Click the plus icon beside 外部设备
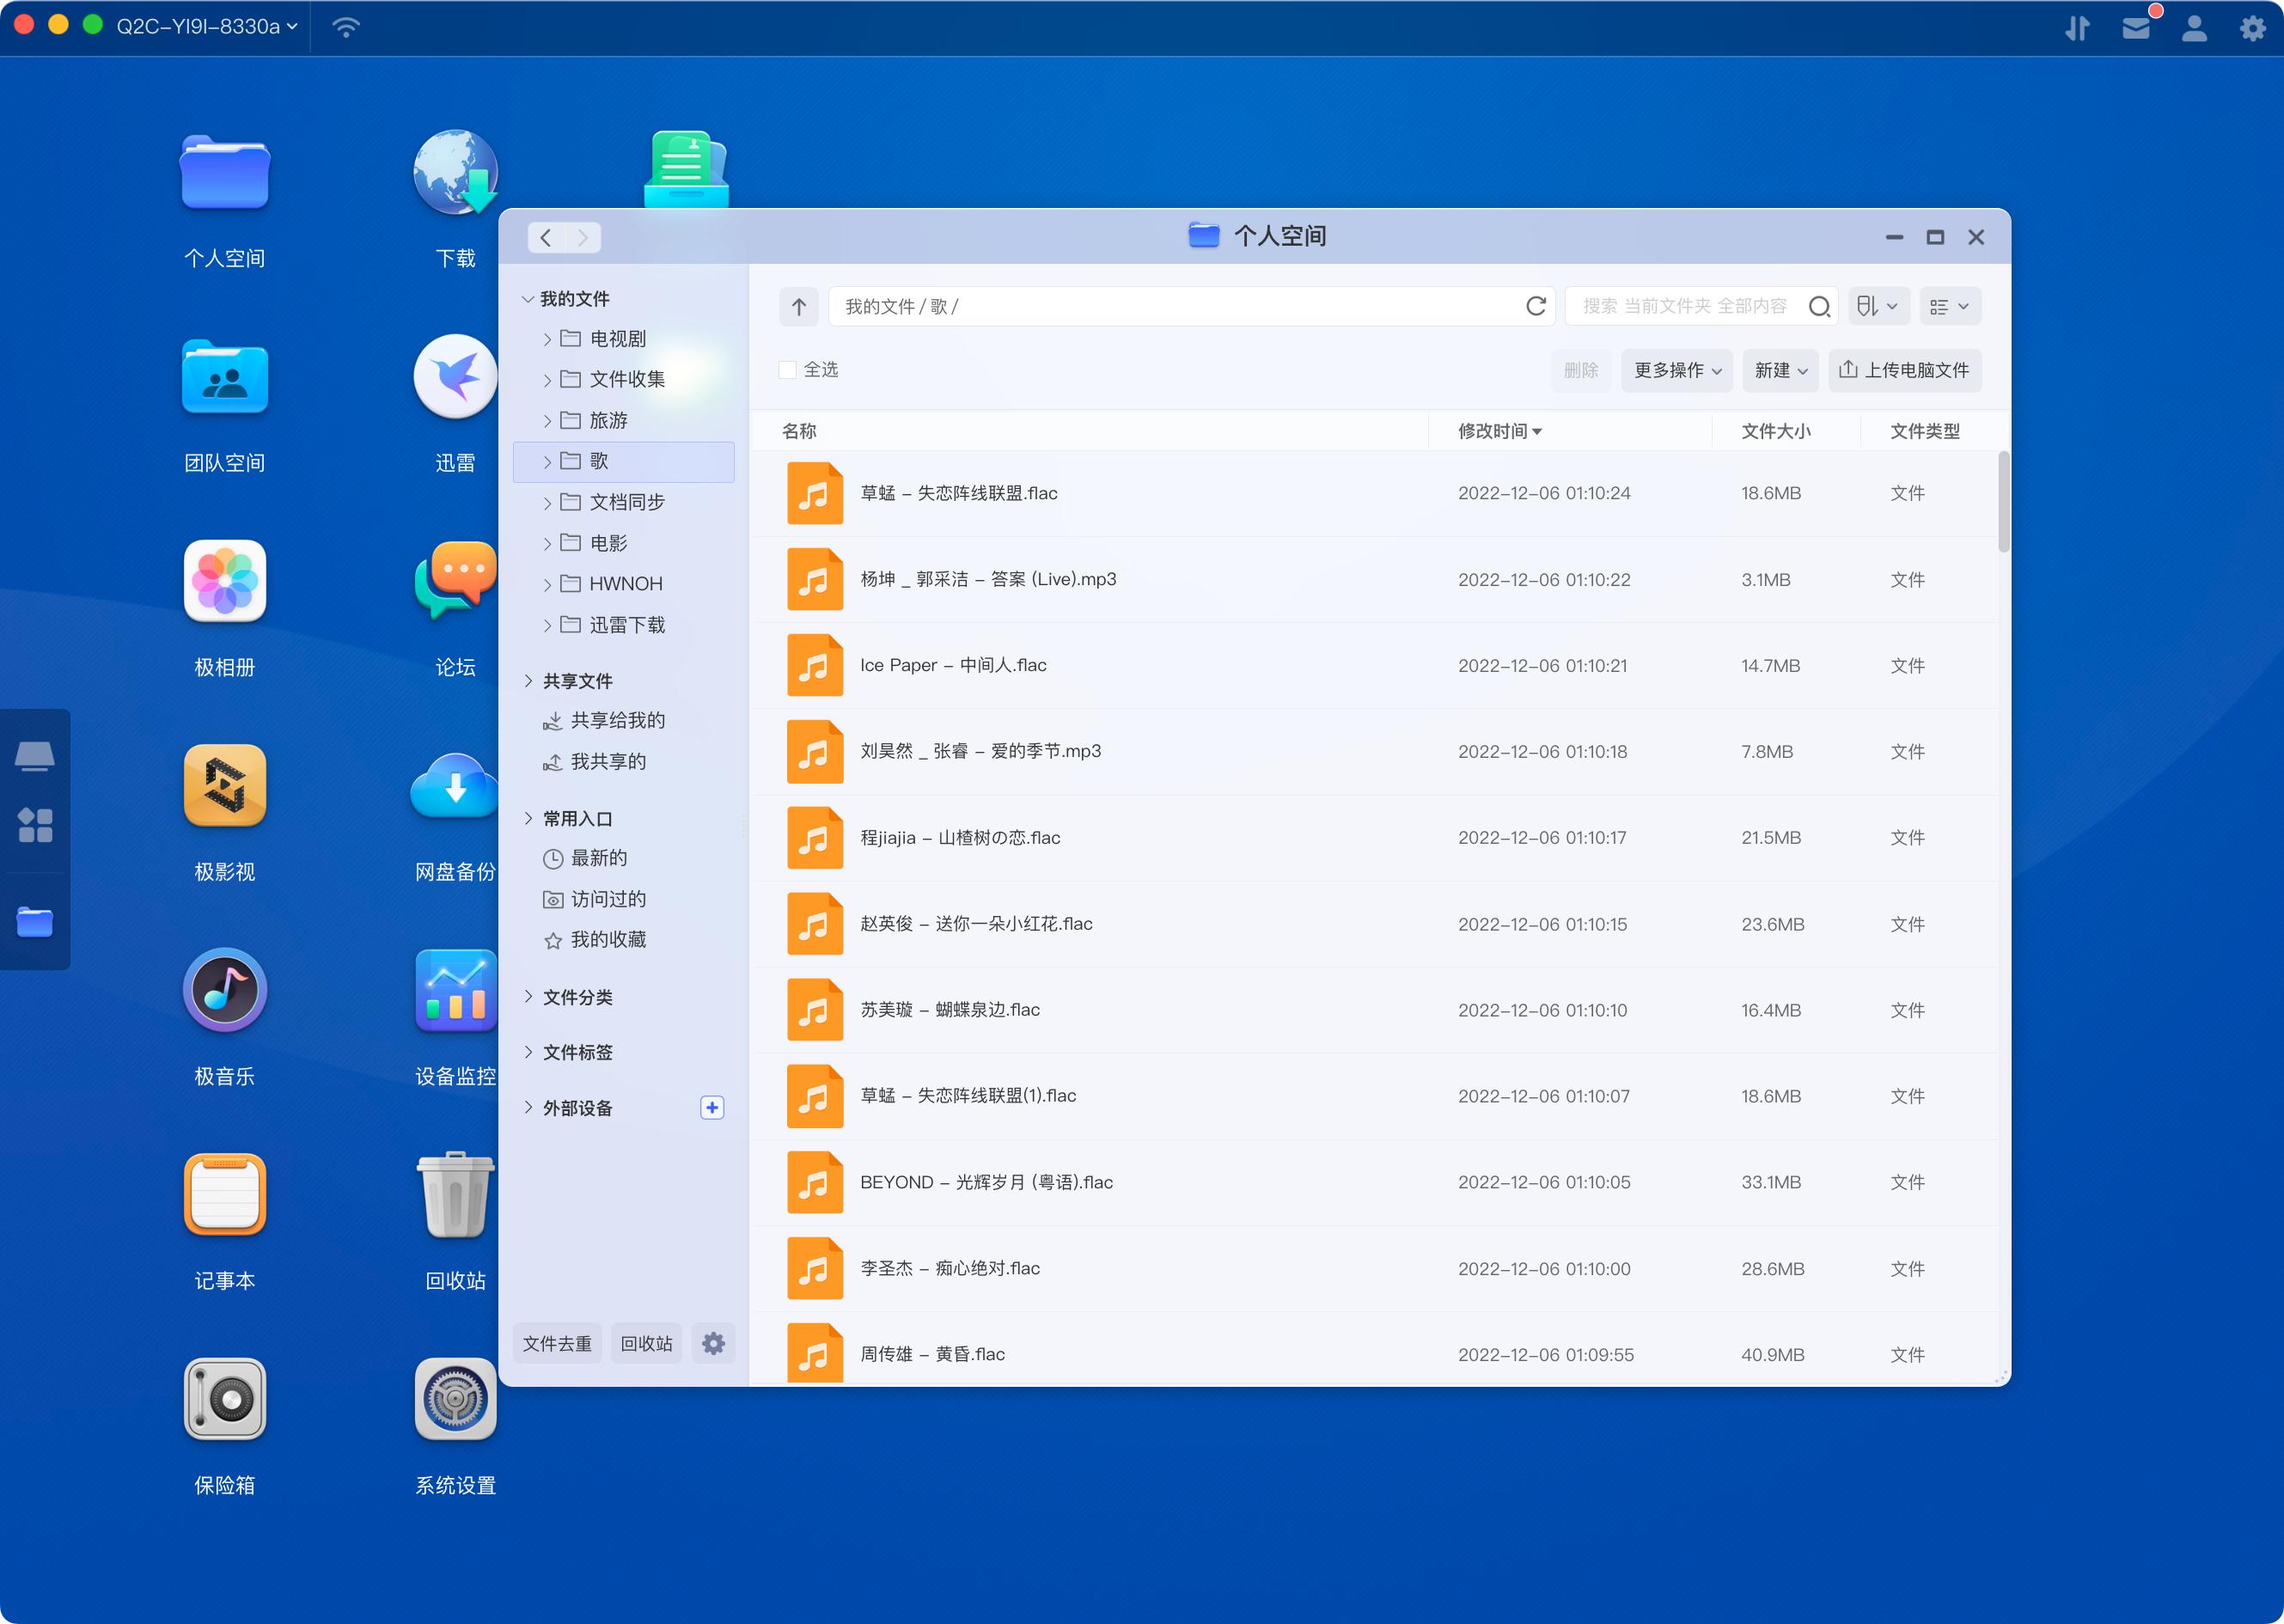 pos(712,1107)
